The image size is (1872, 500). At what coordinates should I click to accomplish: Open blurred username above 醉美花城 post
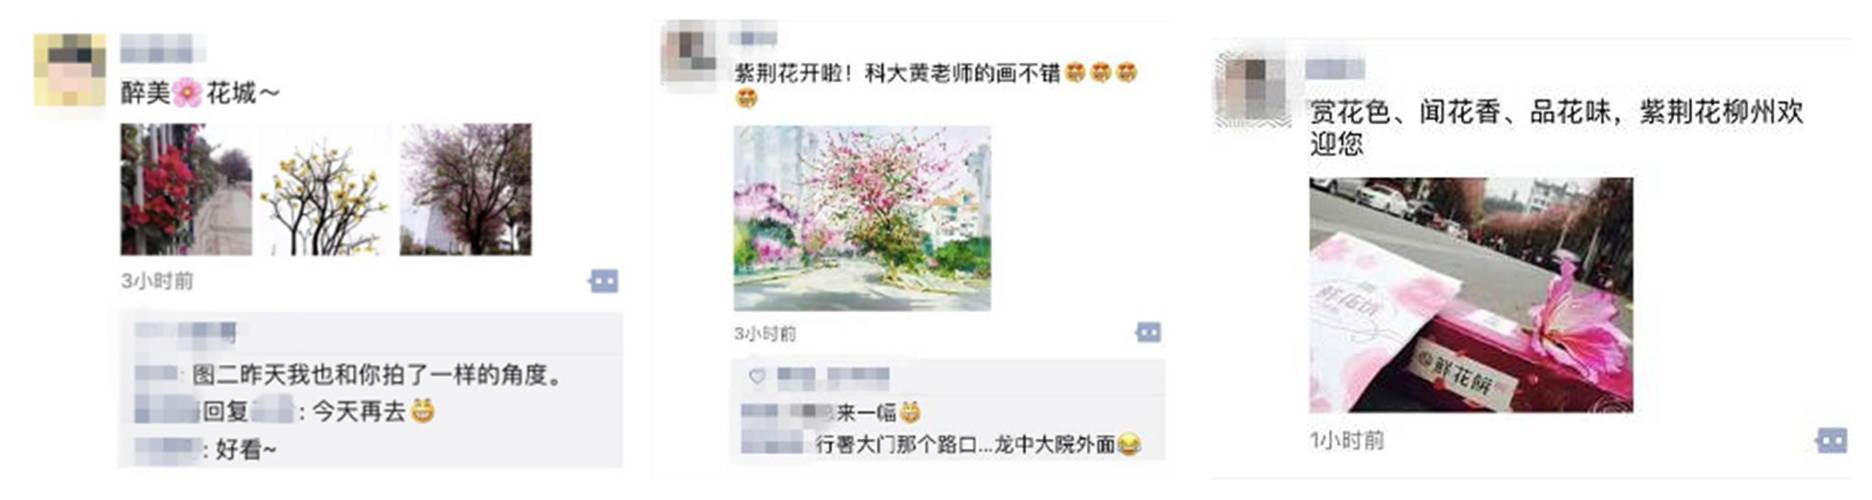[163, 48]
